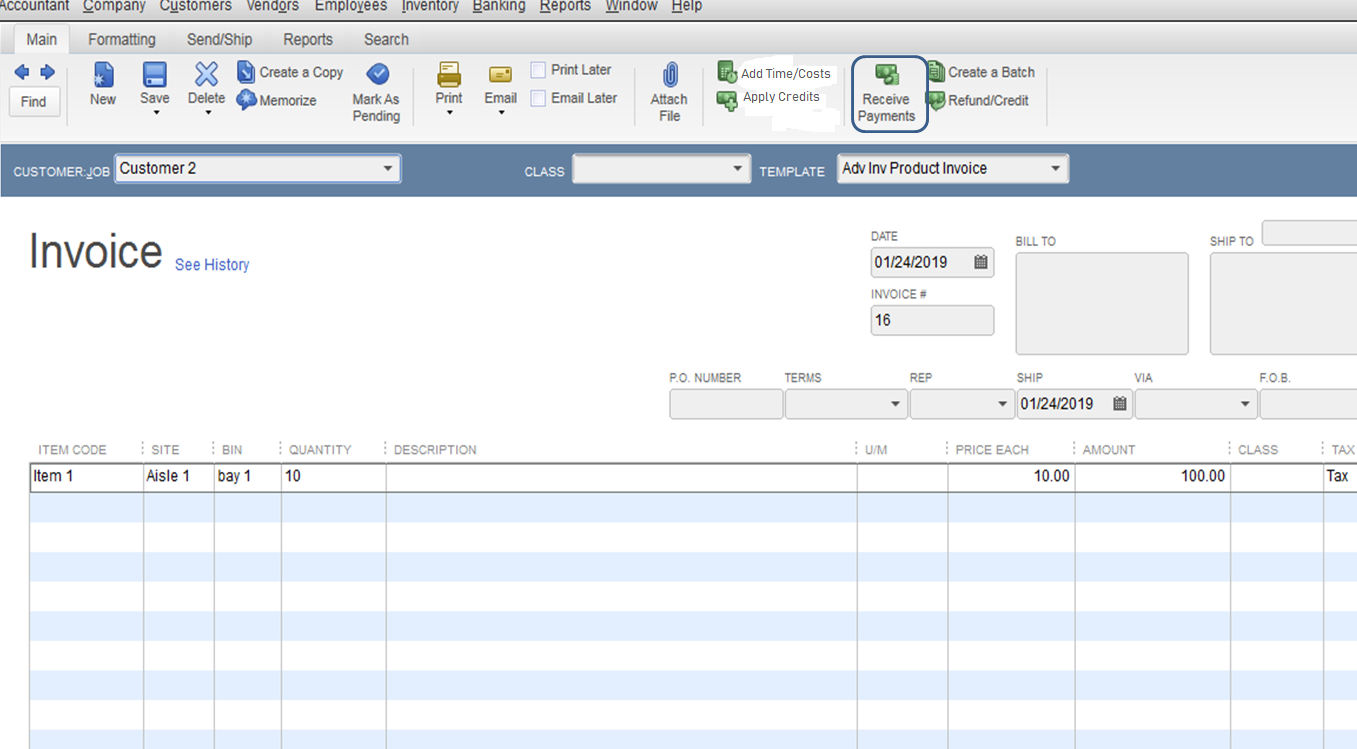The height and width of the screenshot is (749, 1357).
Task: Delete the current invoice
Action: pos(206,84)
